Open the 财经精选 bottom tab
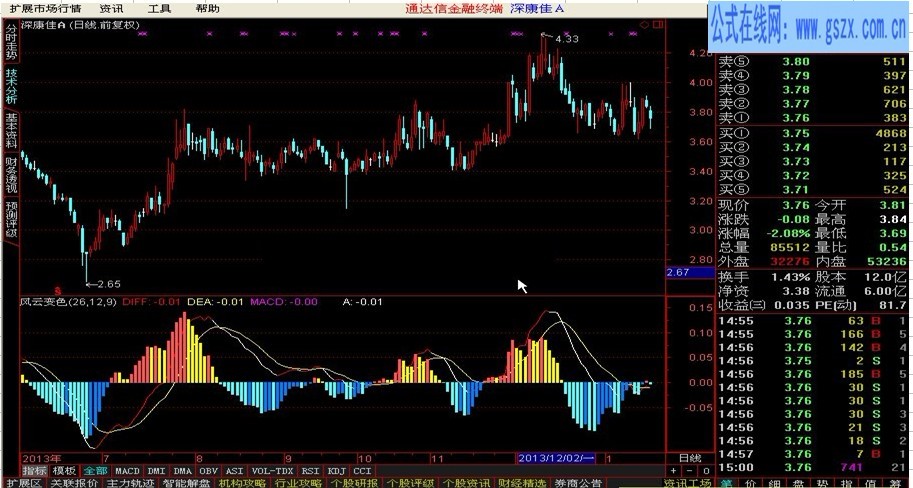913x488 pixels. click(x=522, y=483)
